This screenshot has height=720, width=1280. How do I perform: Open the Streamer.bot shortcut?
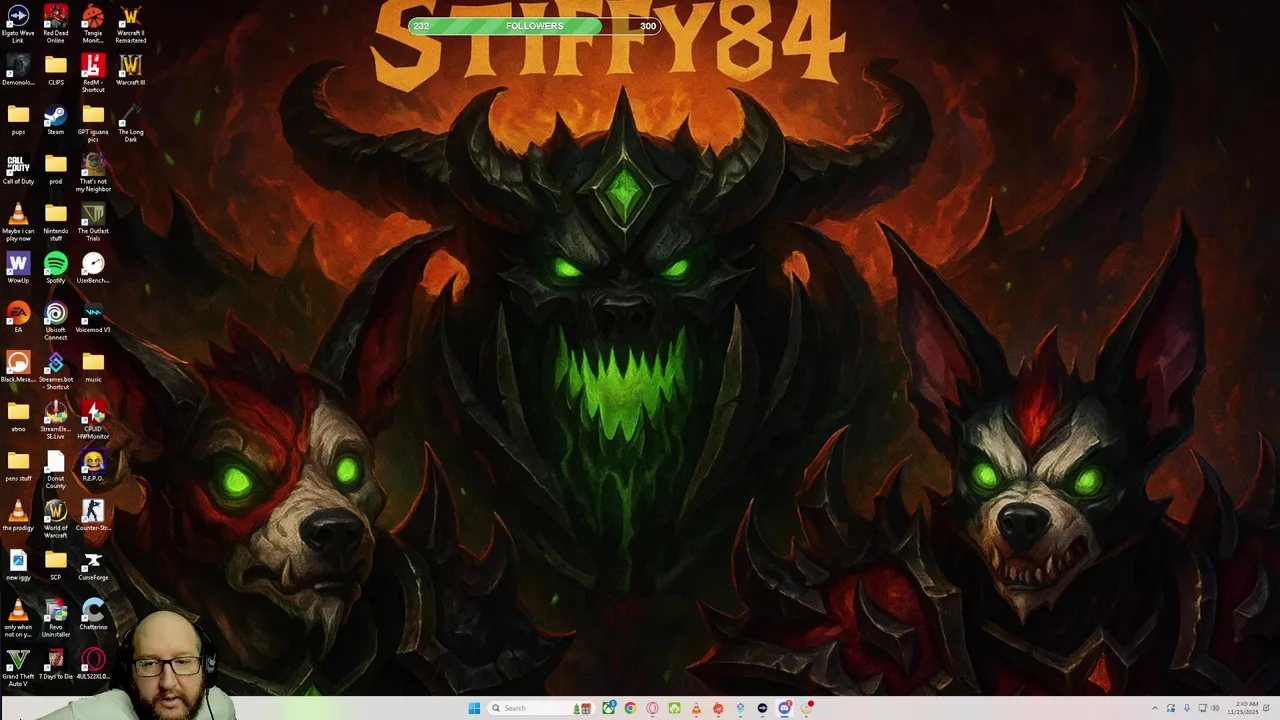click(x=55, y=371)
